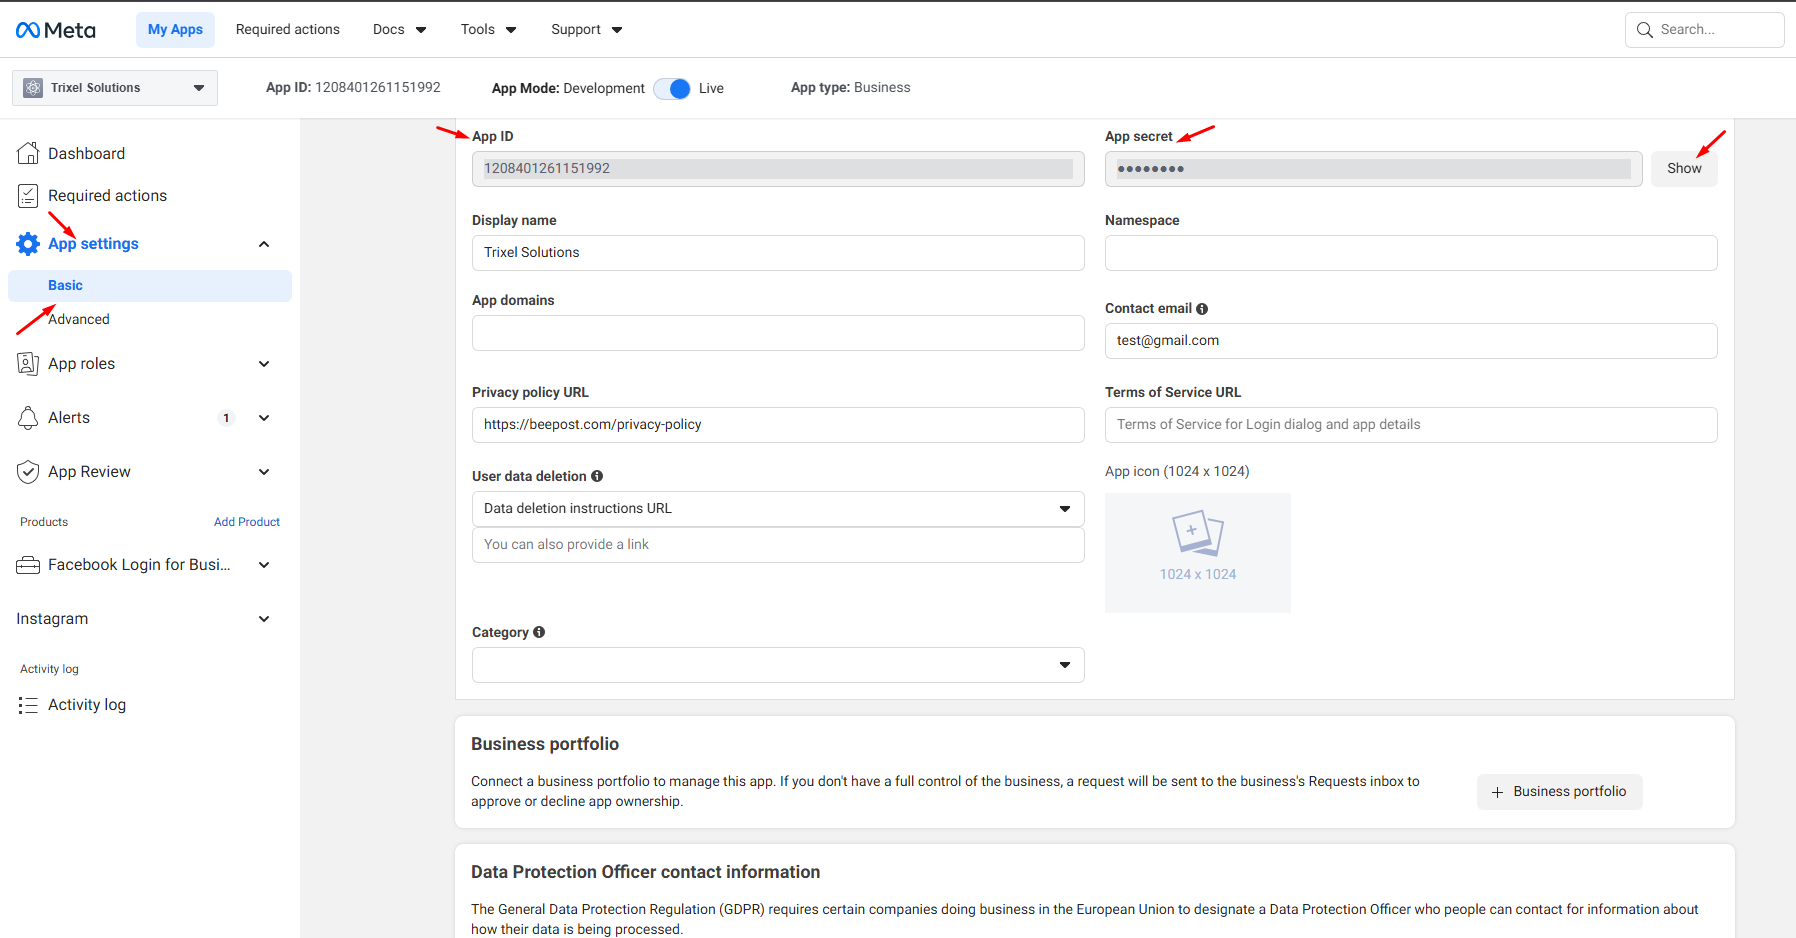Click Show to reveal the app secret
Screen dimensions: 1796x938
coord(1683,169)
